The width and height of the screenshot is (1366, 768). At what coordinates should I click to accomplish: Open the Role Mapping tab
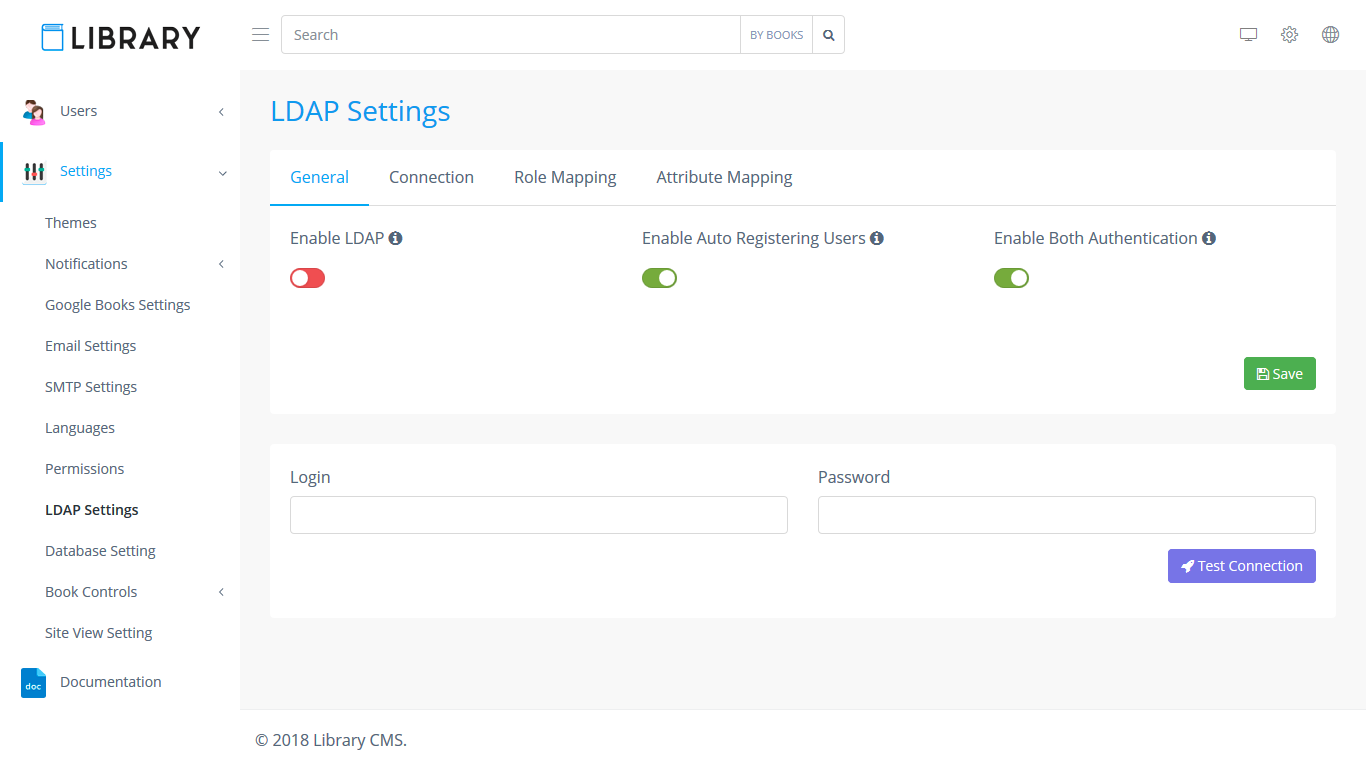(565, 177)
